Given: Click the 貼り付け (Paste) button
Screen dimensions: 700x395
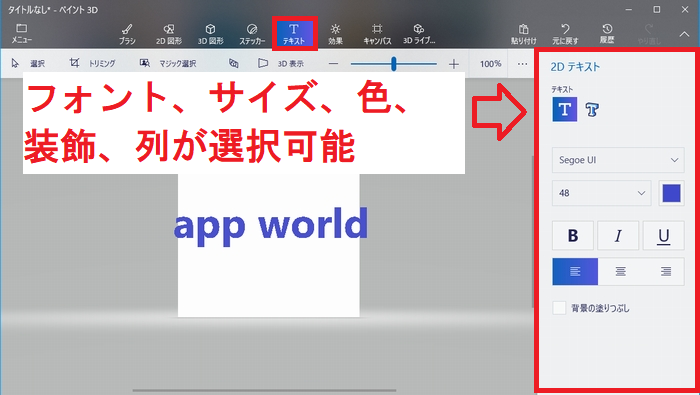Looking at the screenshot, I should tap(524, 34).
